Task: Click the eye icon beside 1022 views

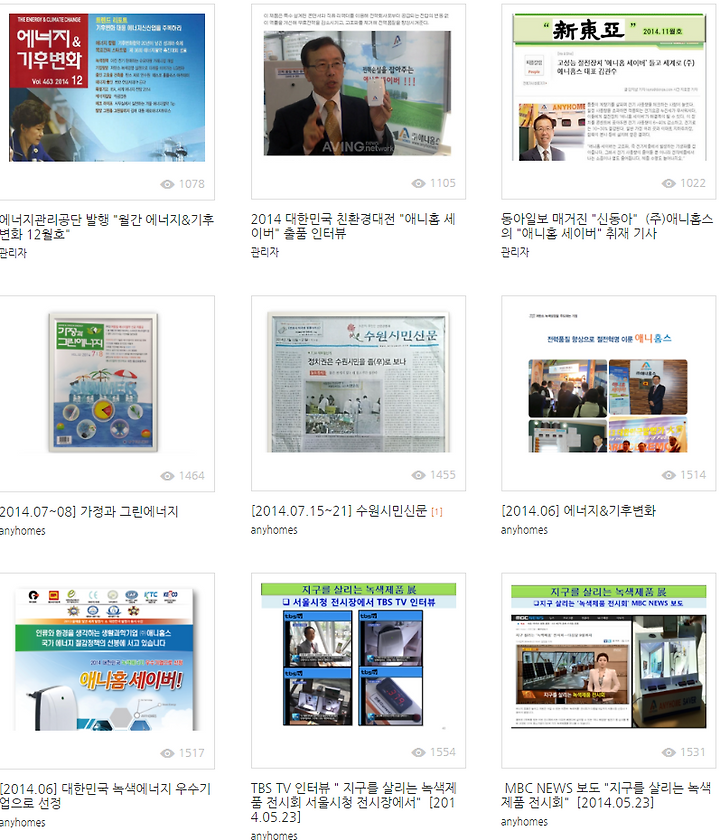Action: [669, 184]
